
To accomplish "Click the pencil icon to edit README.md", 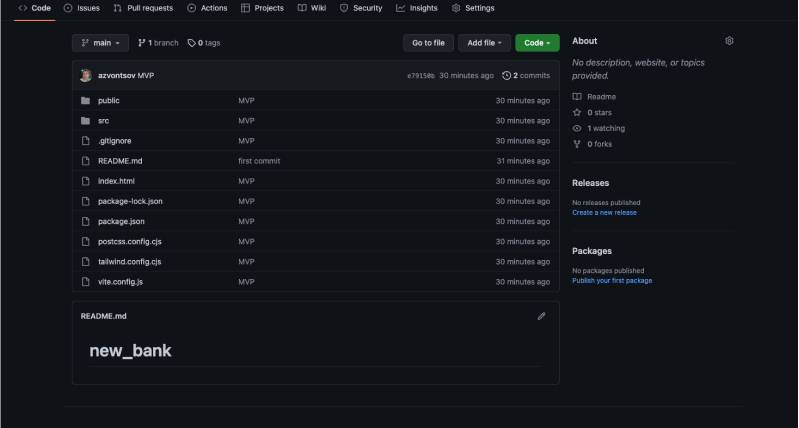I will coord(541,316).
